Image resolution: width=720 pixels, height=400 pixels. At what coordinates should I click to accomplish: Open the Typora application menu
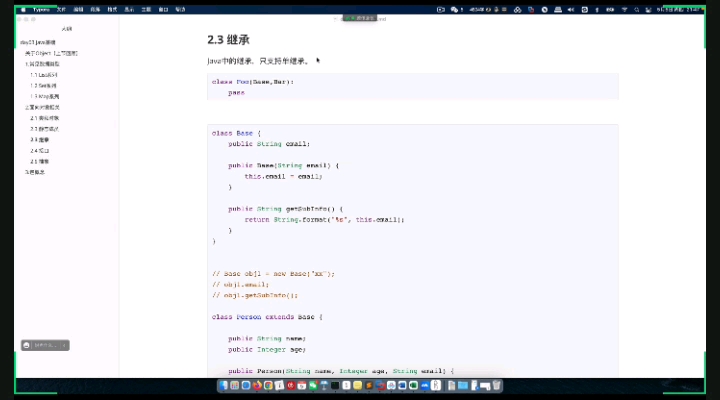click(41, 9)
